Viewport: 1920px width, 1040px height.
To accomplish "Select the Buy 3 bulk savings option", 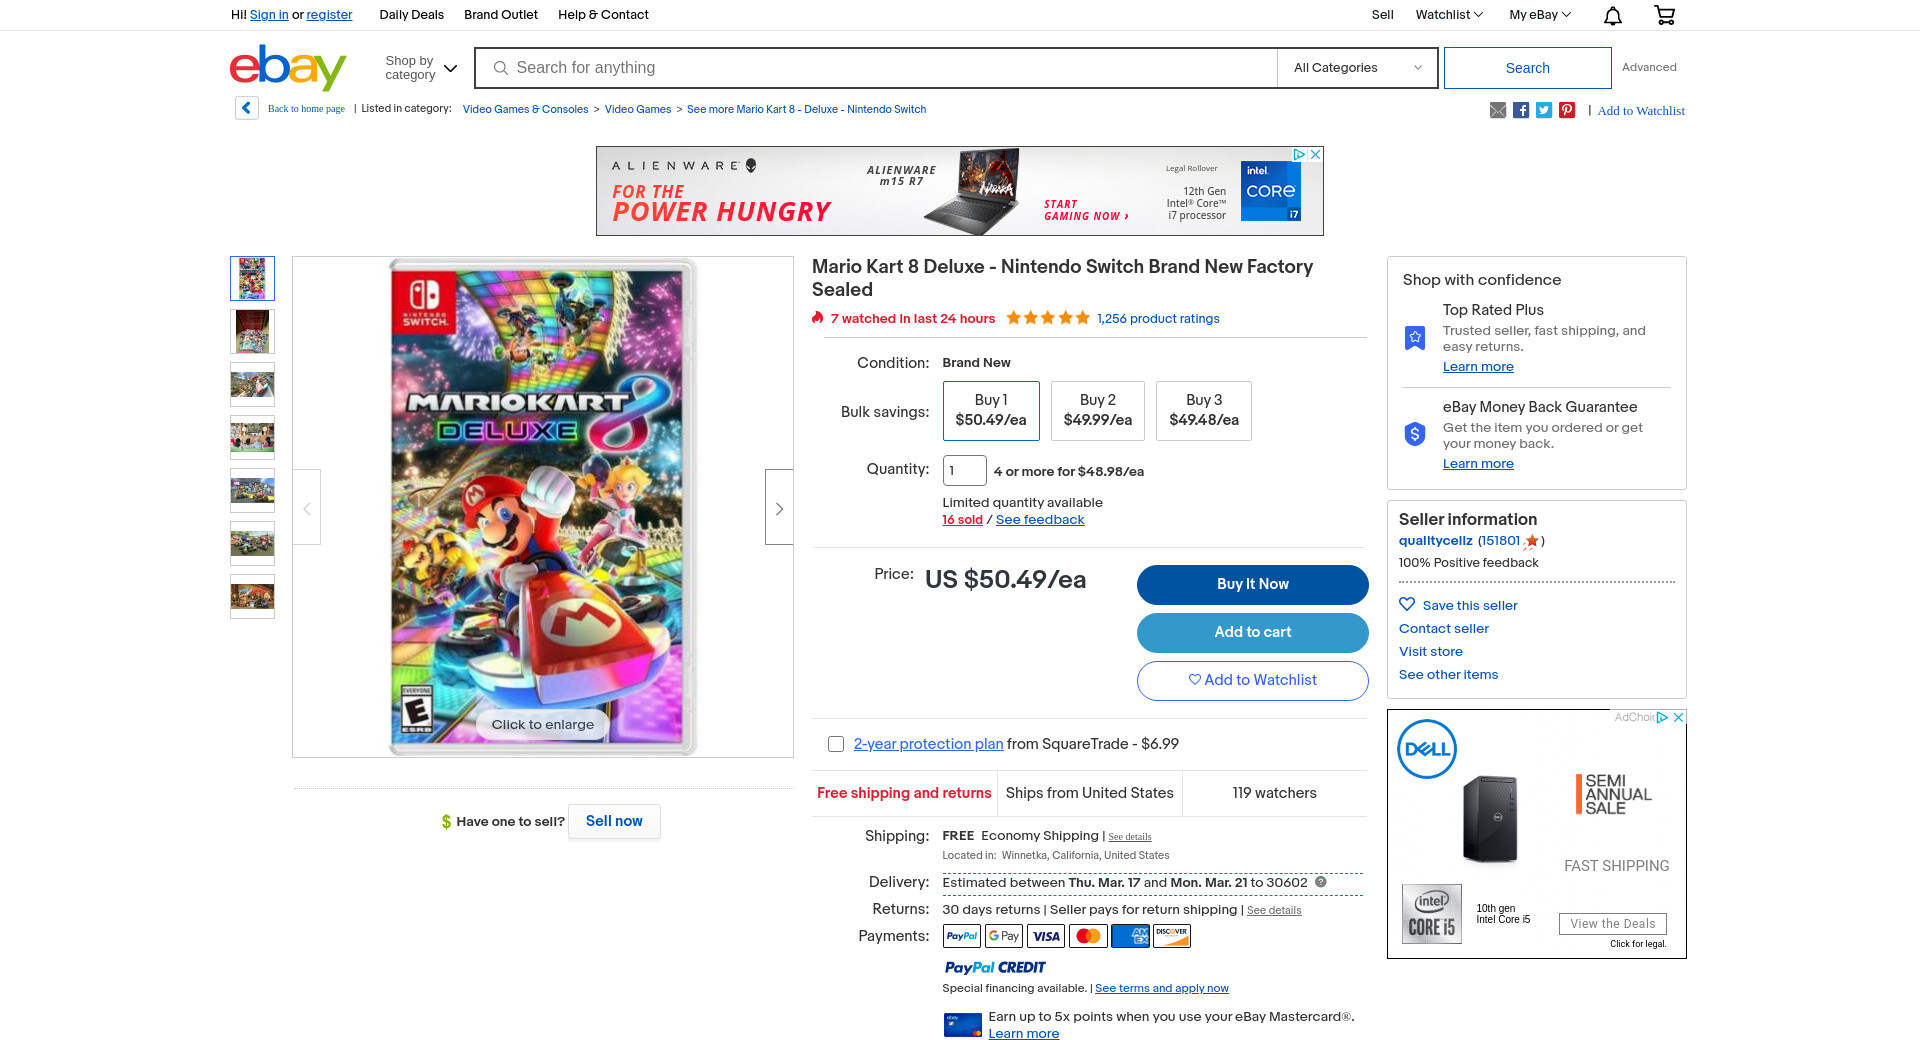I will coord(1204,410).
